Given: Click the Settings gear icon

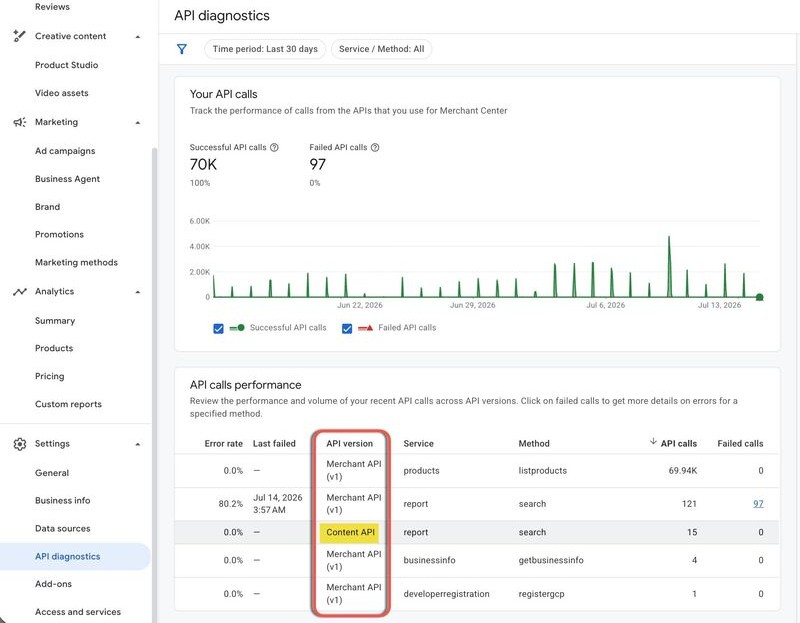Looking at the screenshot, I should pyautogui.click(x=19, y=444).
